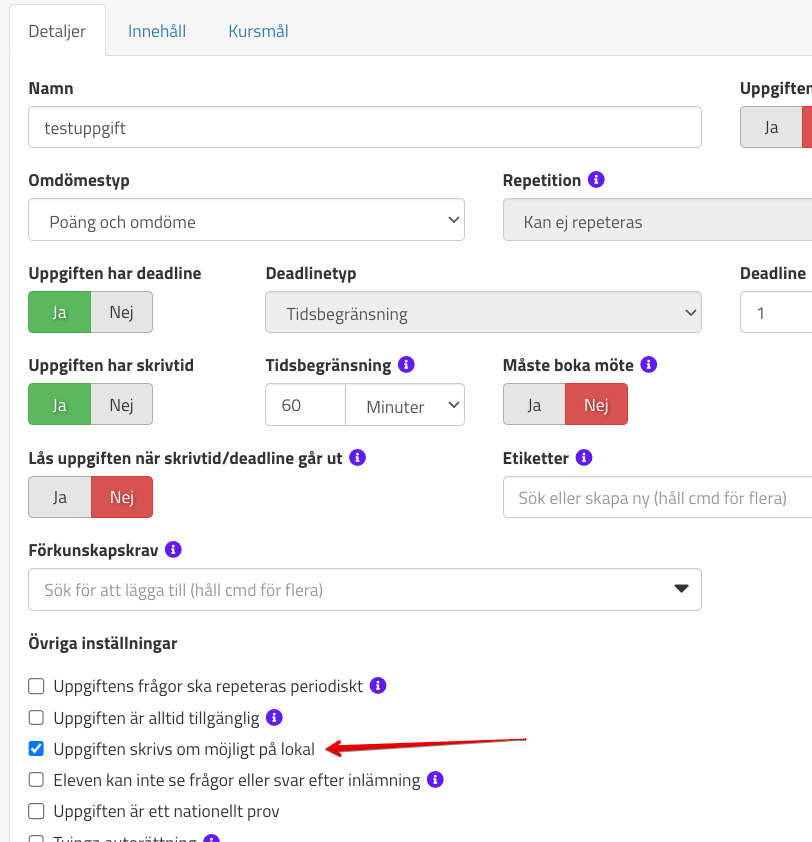Set Lås uppgiften option to Ja
812x842 pixels.
pyautogui.click(x=60, y=497)
